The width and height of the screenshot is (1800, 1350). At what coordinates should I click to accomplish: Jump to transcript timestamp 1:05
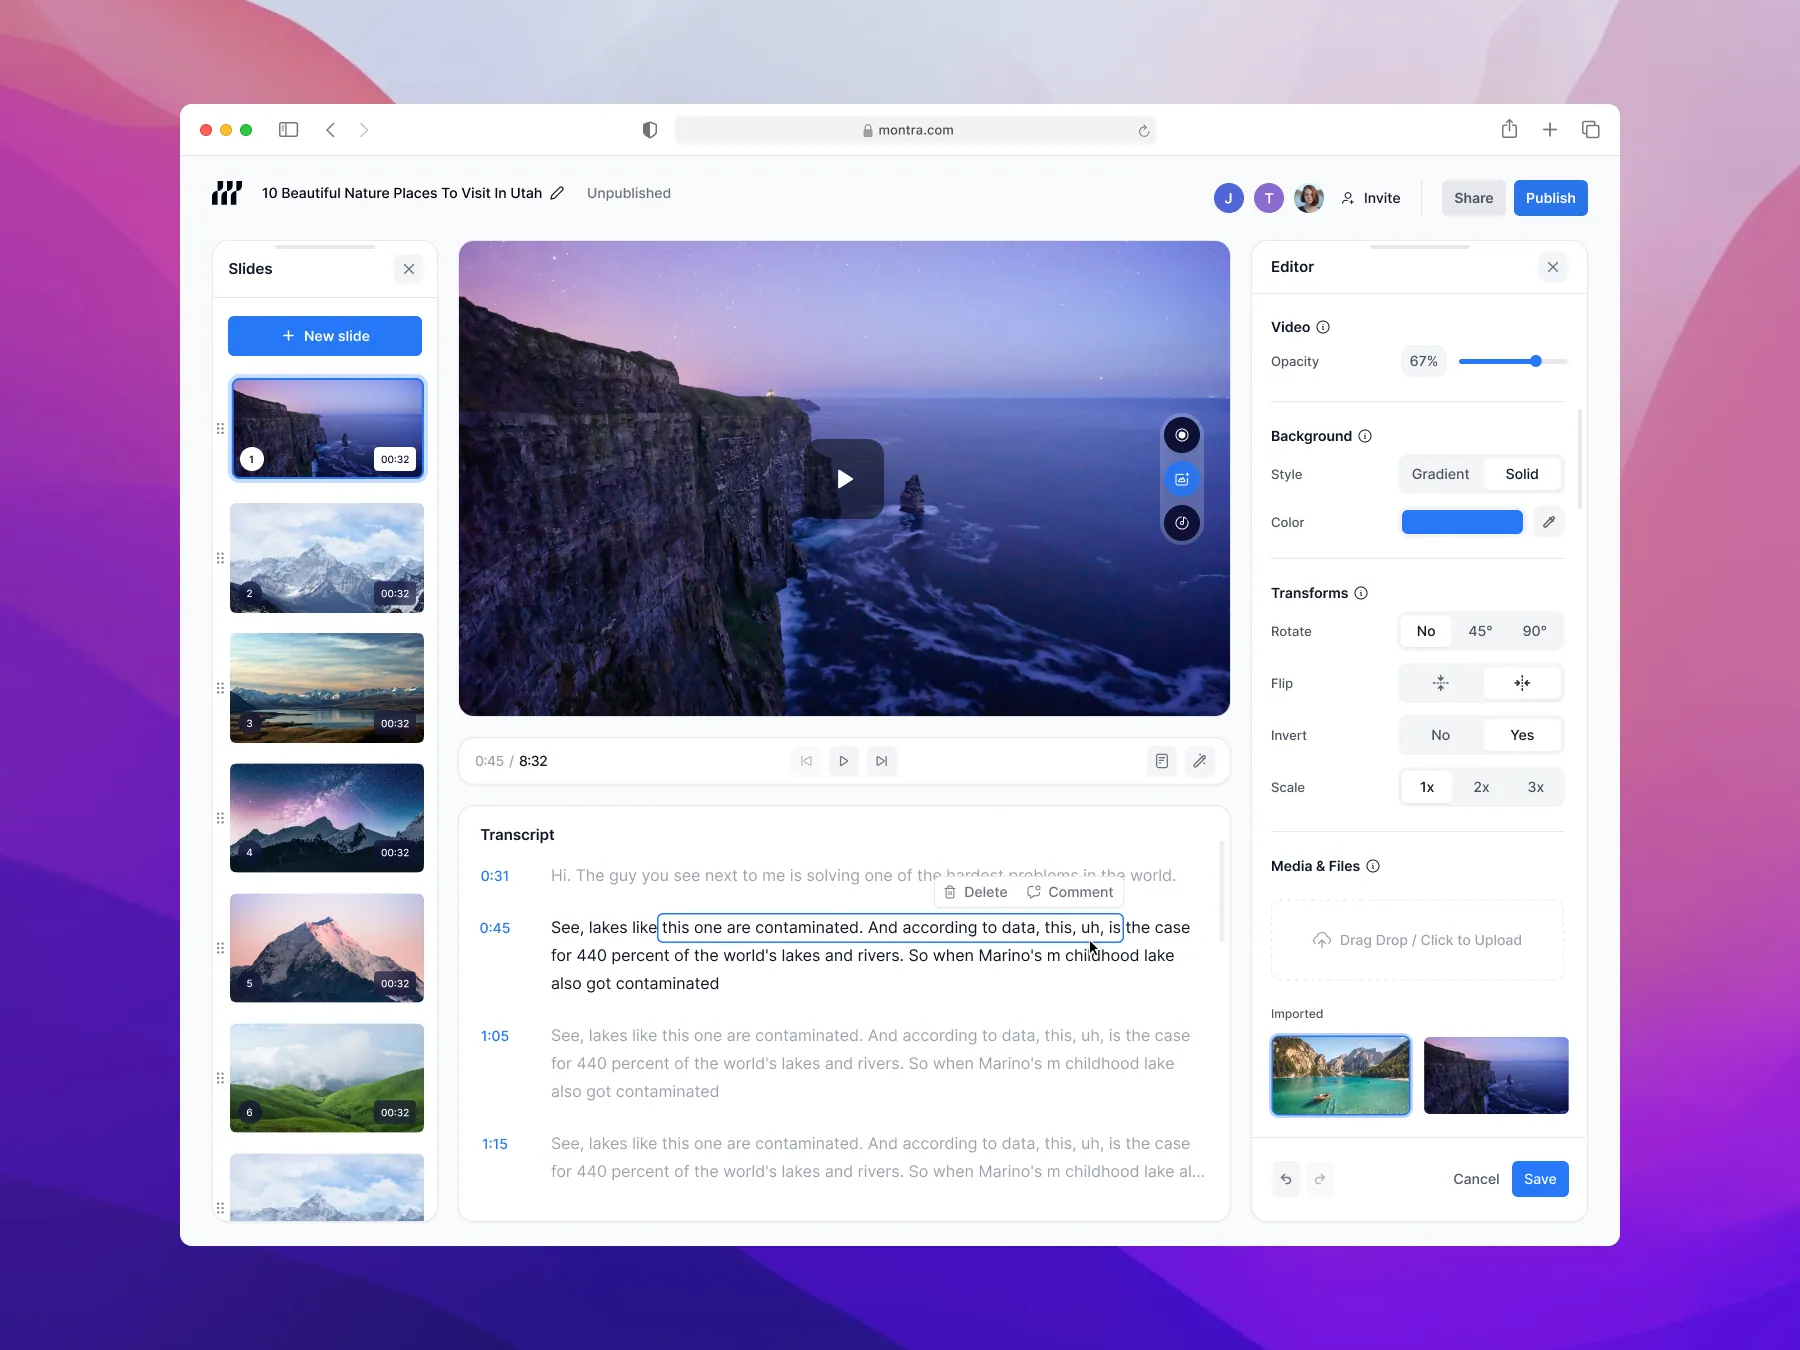pyautogui.click(x=495, y=1036)
